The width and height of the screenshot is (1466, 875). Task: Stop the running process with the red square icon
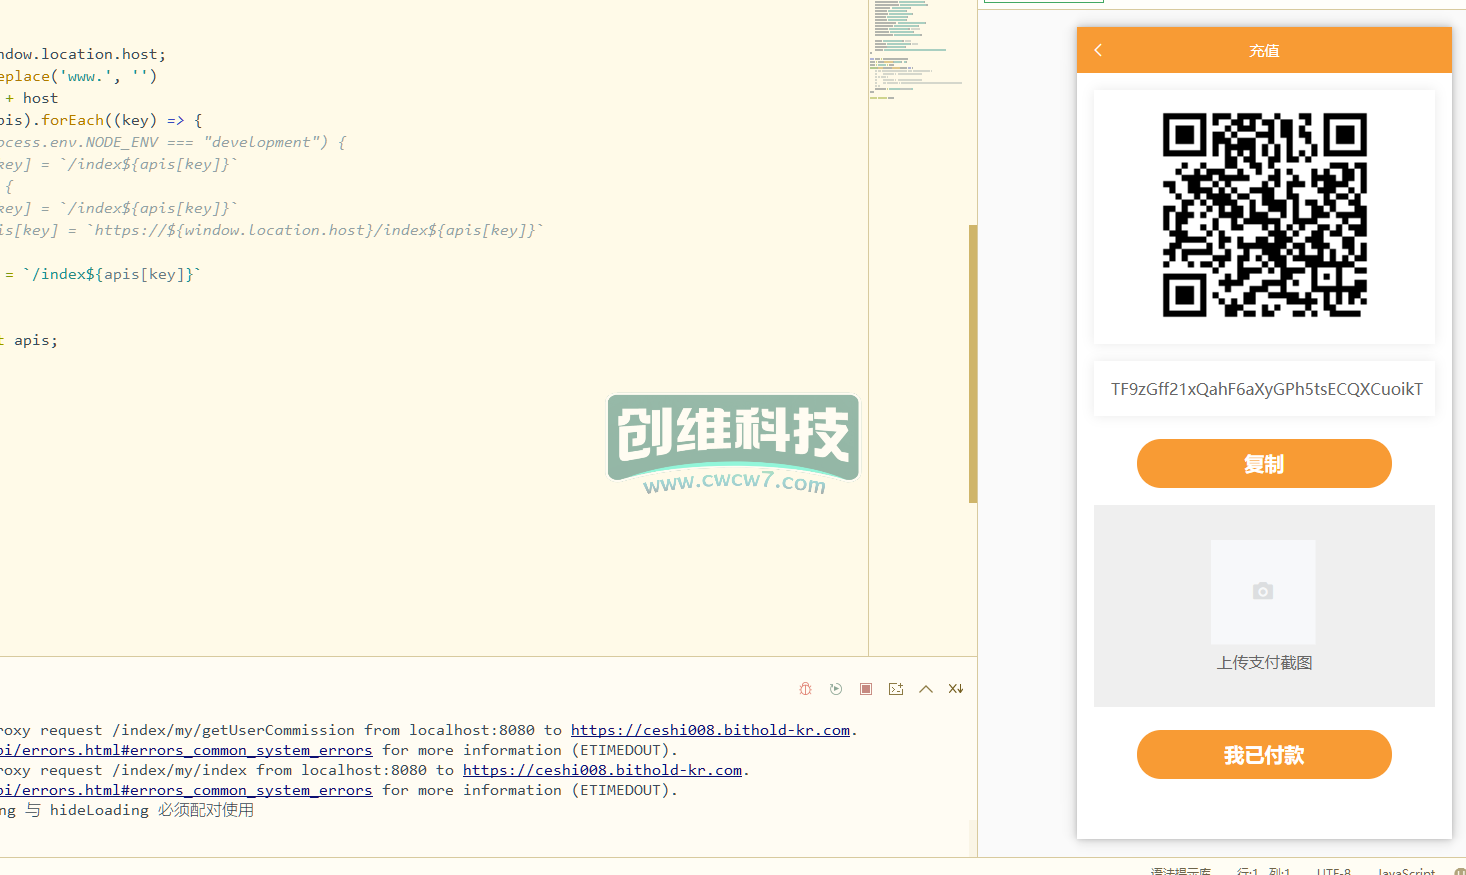(x=866, y=689)
